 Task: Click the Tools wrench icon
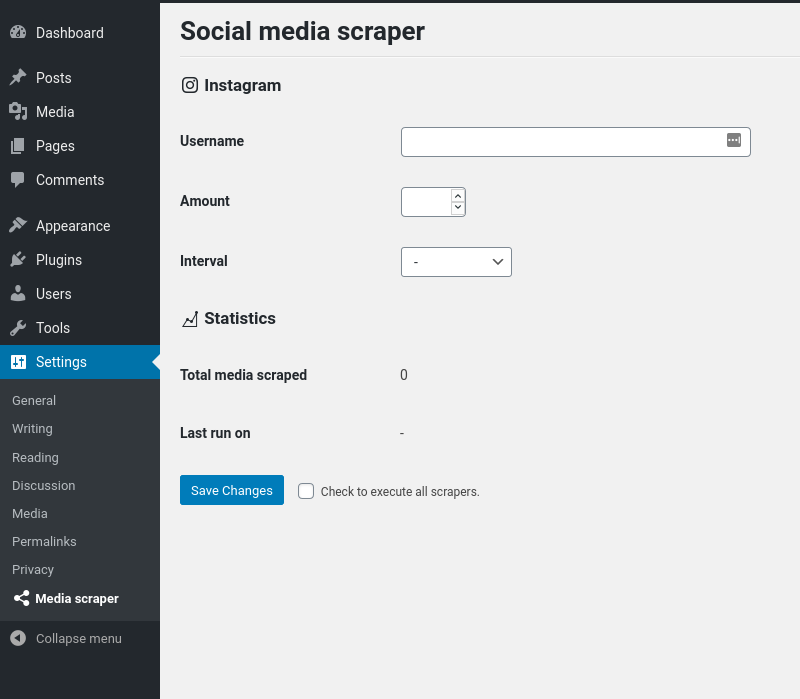click(18, 328)
